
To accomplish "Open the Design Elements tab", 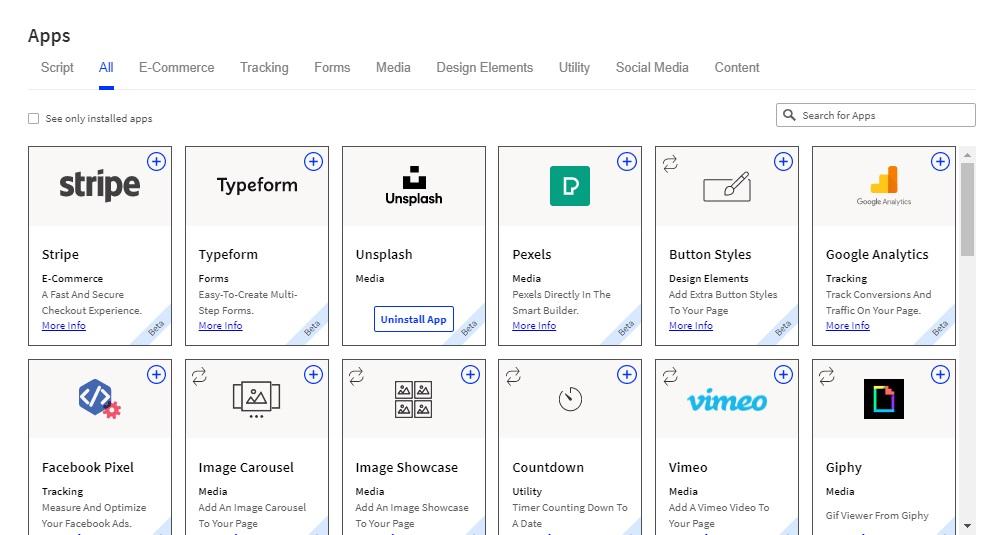I will (484, 68).
